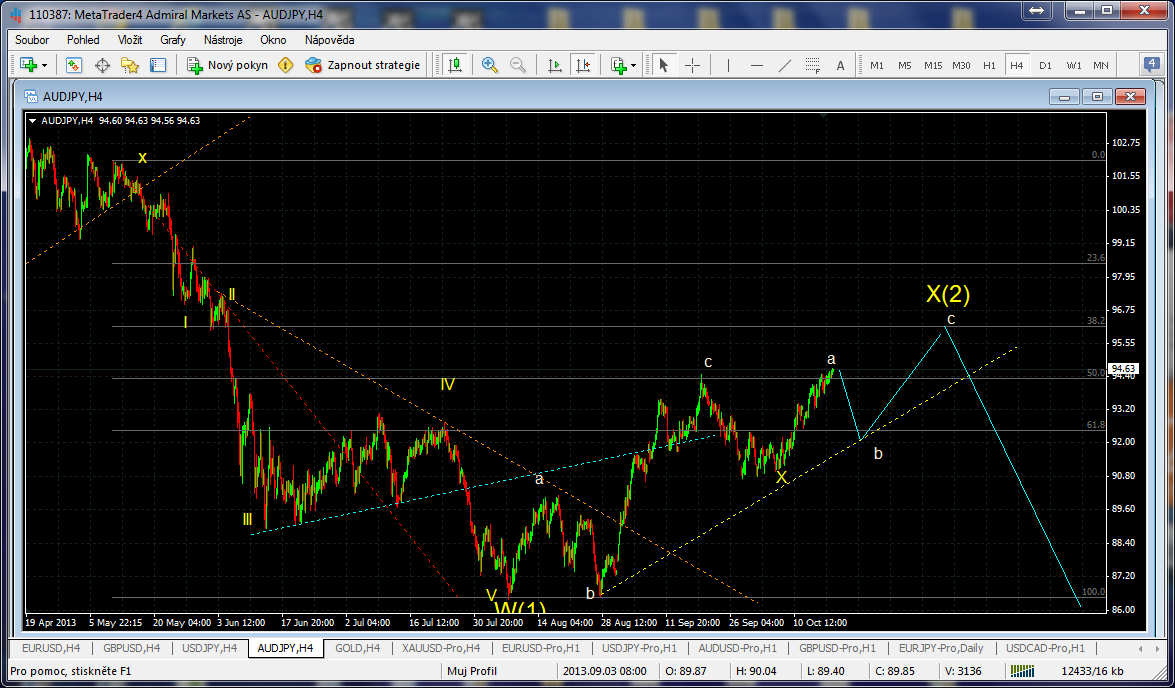1175x688 pixels.
Task: Click the text label 'A' tool
Action: [x=840, y=65]
